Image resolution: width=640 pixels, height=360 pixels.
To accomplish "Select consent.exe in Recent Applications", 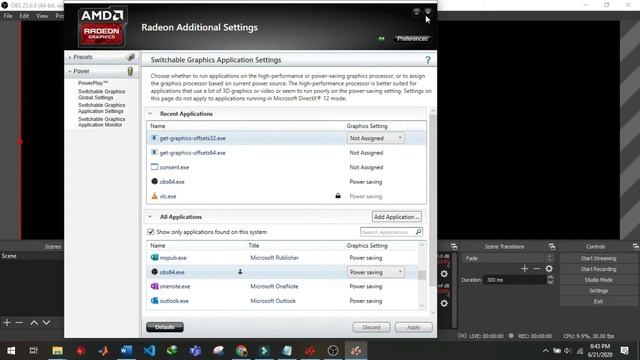I will pos(286,167).
